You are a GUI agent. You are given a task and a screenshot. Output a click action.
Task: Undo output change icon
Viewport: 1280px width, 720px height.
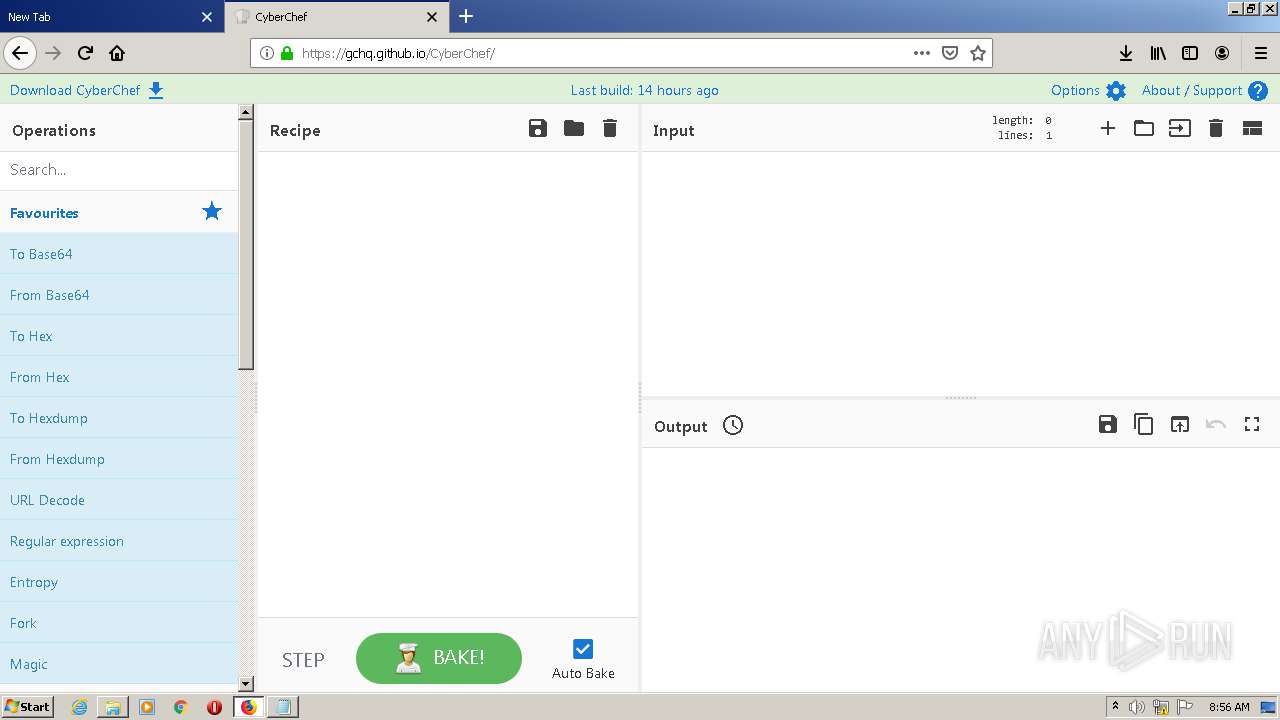click(1216, 424)
